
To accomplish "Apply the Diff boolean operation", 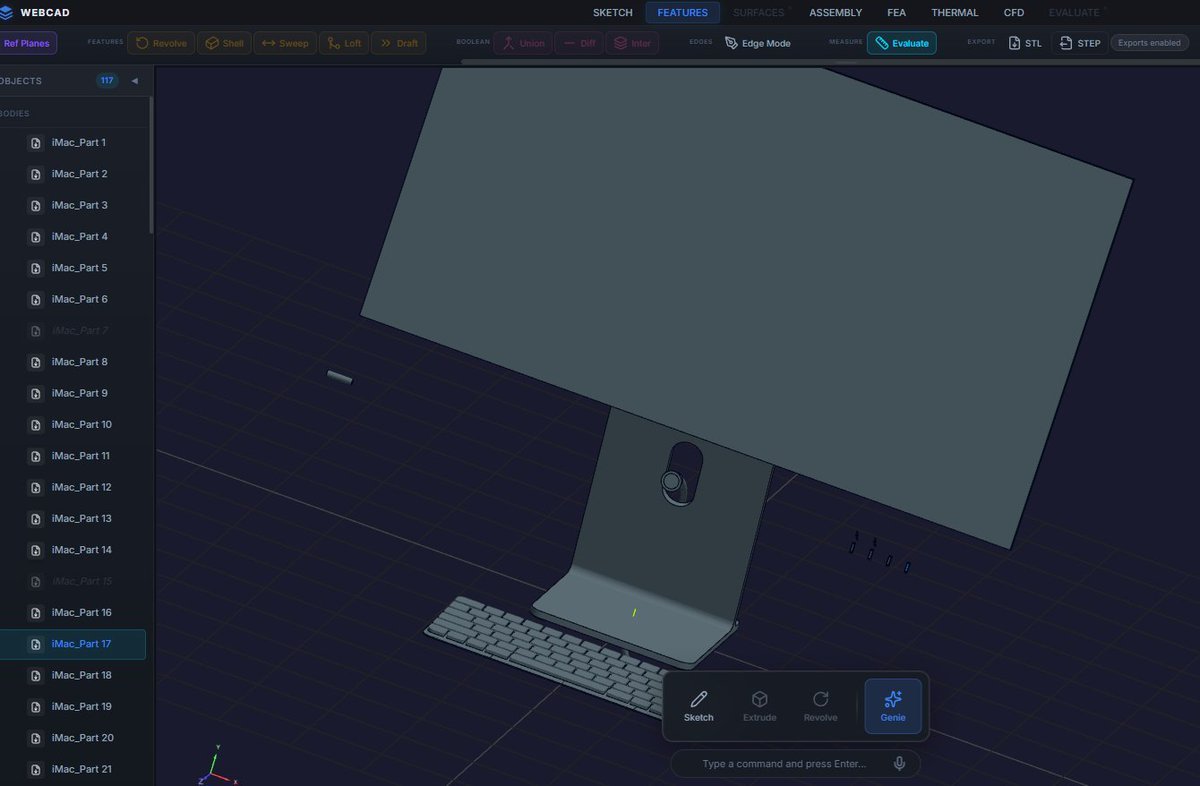I will 579,44.
